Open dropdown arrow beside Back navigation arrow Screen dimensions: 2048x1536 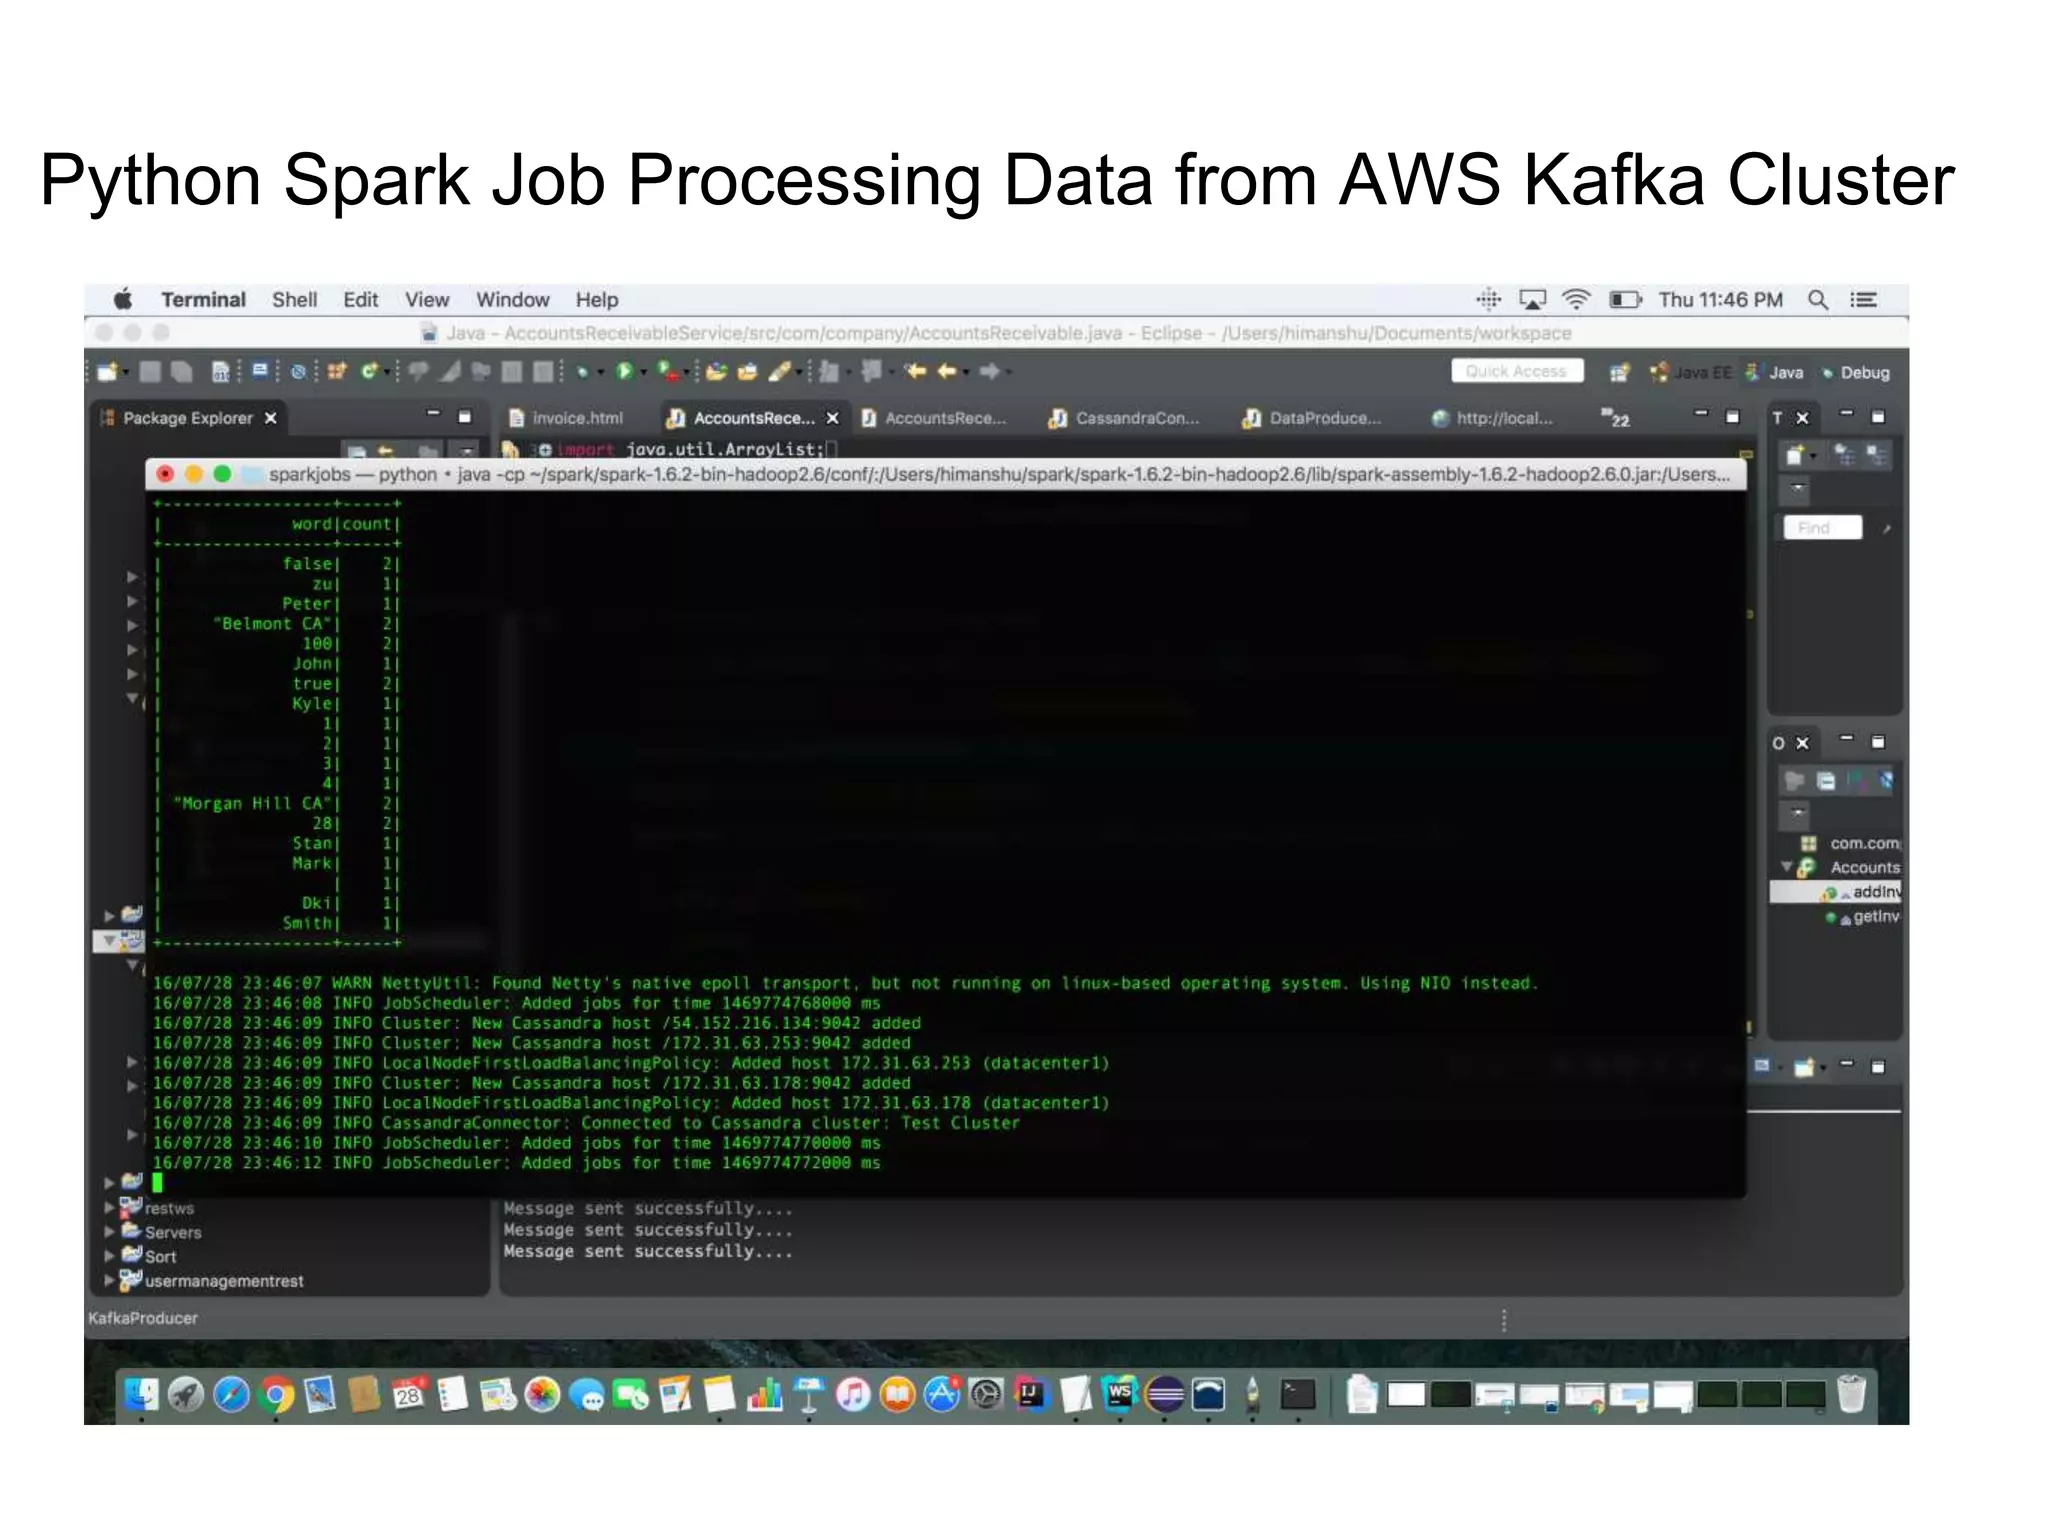pos(966,373)
